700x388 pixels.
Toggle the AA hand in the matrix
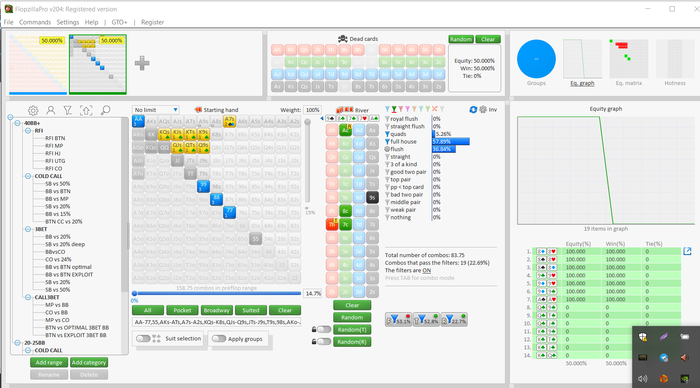[x=138, y=121]
